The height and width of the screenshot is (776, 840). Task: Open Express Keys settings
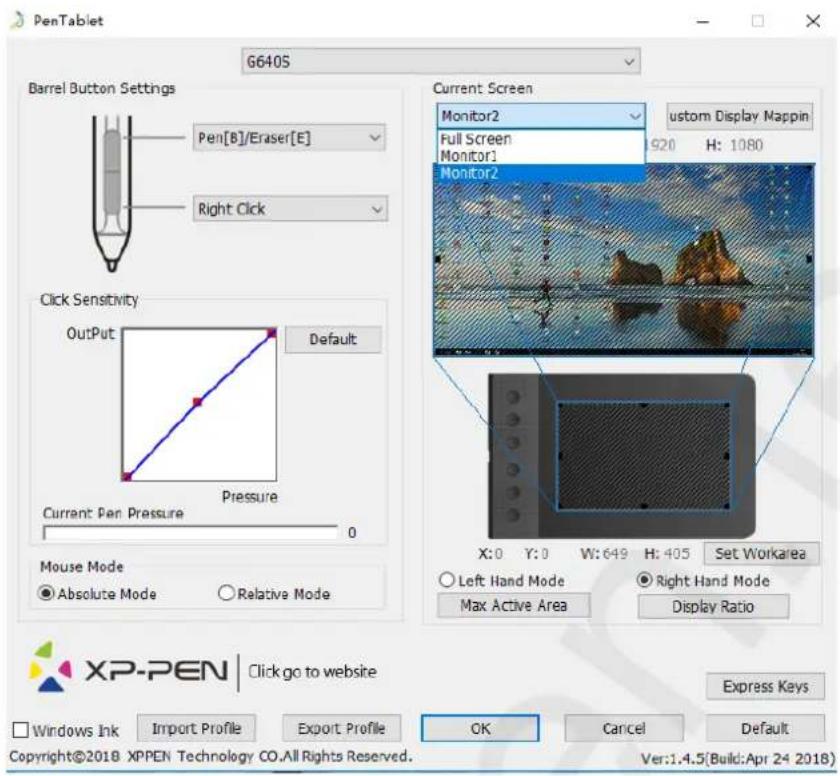pyautogui.click(x=765, y=686)
